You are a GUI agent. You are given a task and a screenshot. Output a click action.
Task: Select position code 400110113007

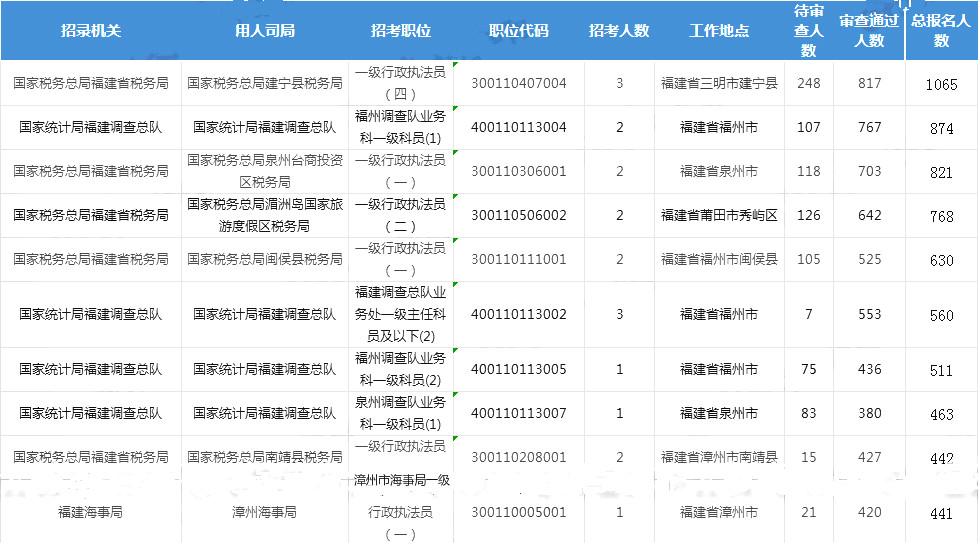point(519,413)
